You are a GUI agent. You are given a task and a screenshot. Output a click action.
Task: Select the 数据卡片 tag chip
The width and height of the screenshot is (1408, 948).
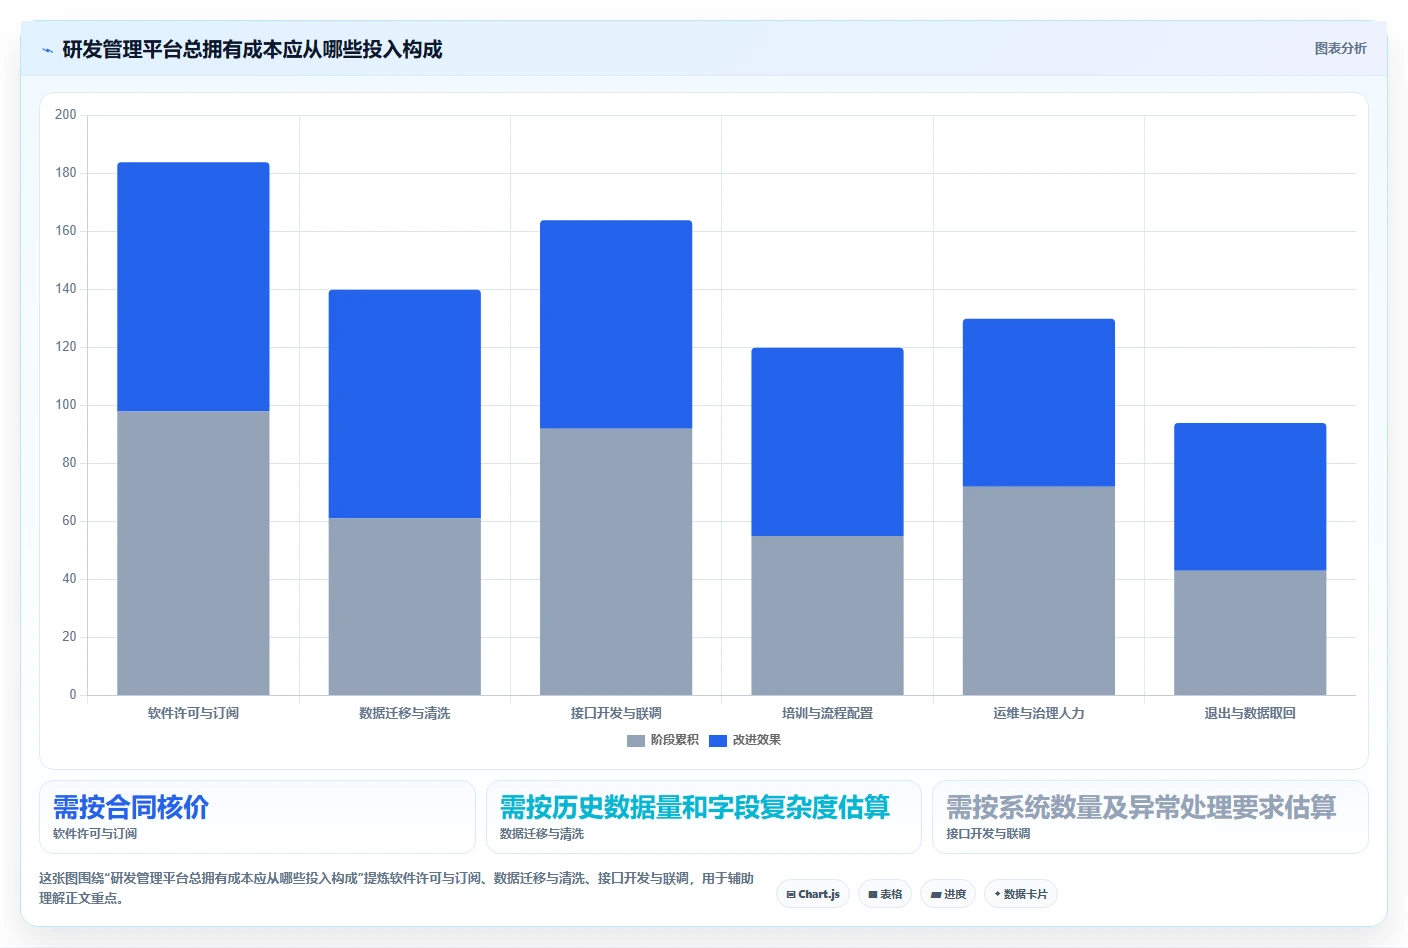pos(1021,894)
